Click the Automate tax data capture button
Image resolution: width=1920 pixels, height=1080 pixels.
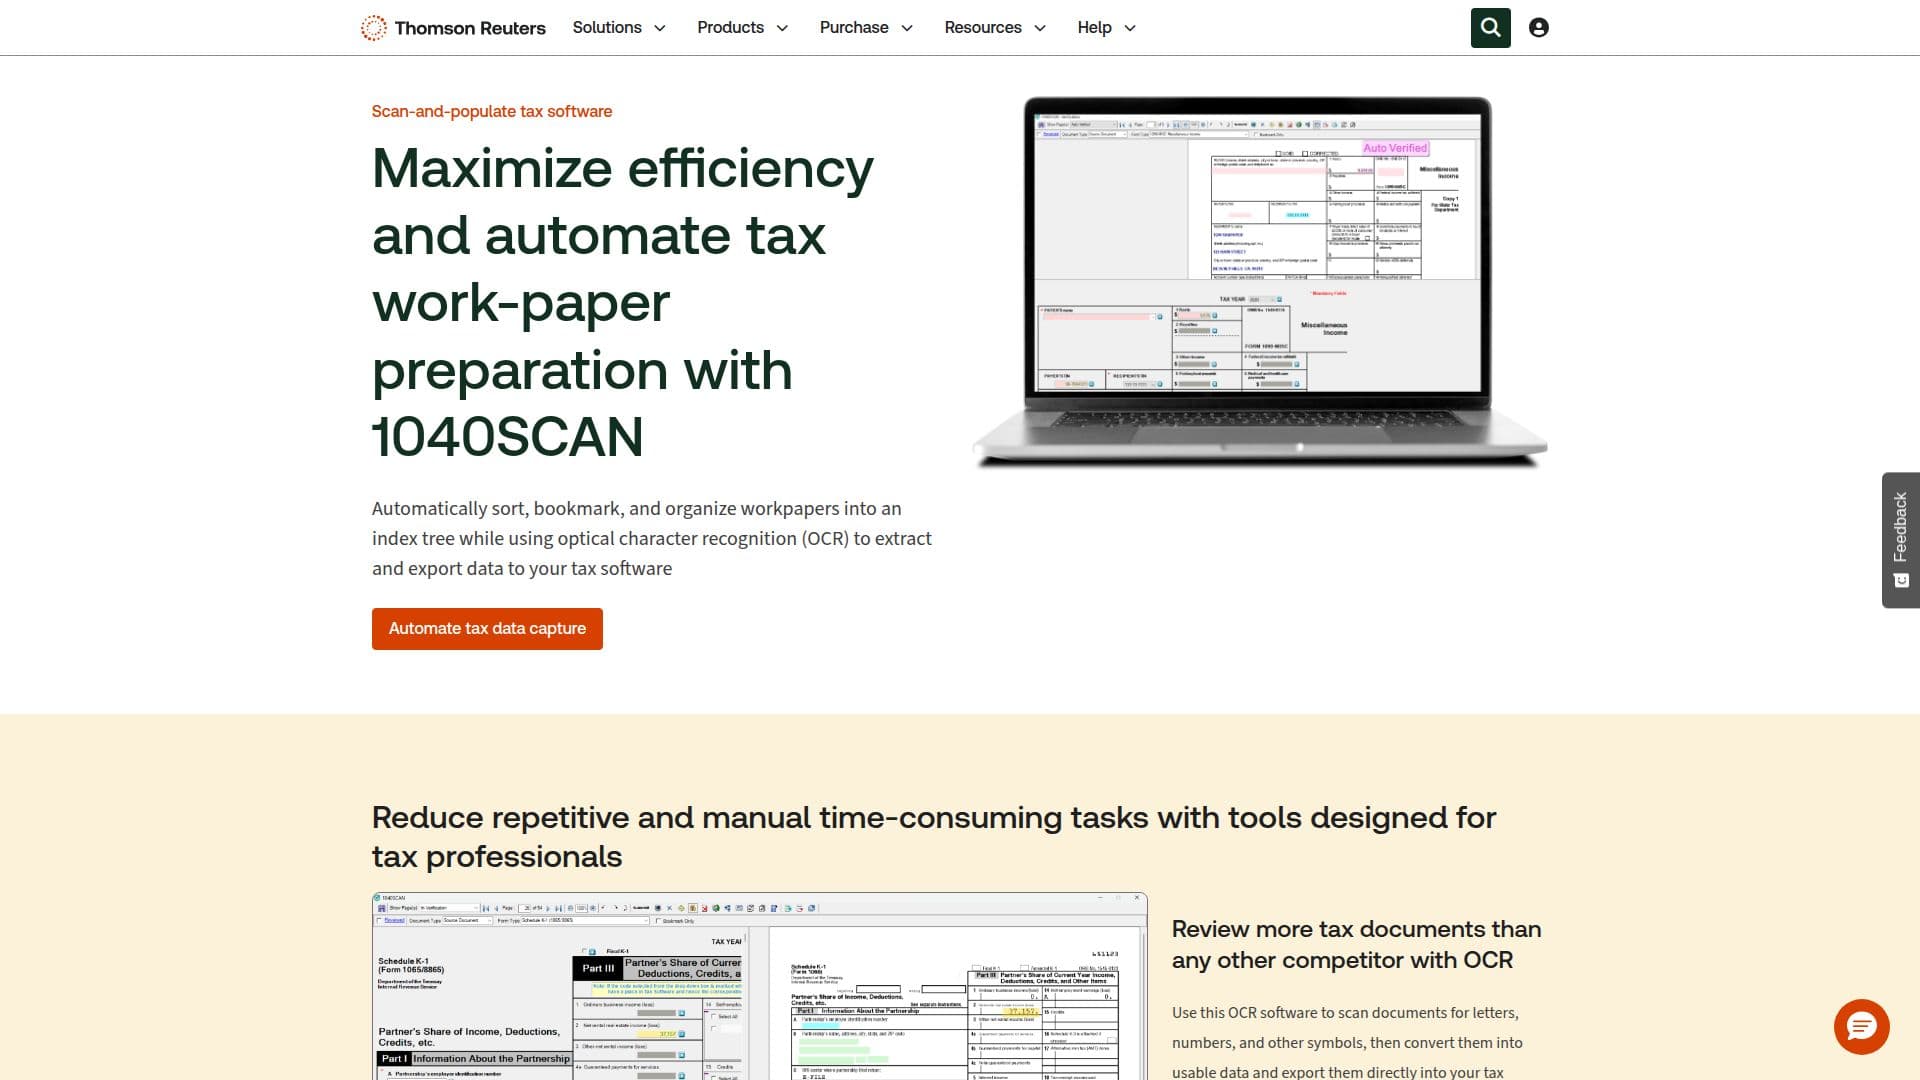click(487, 629)
